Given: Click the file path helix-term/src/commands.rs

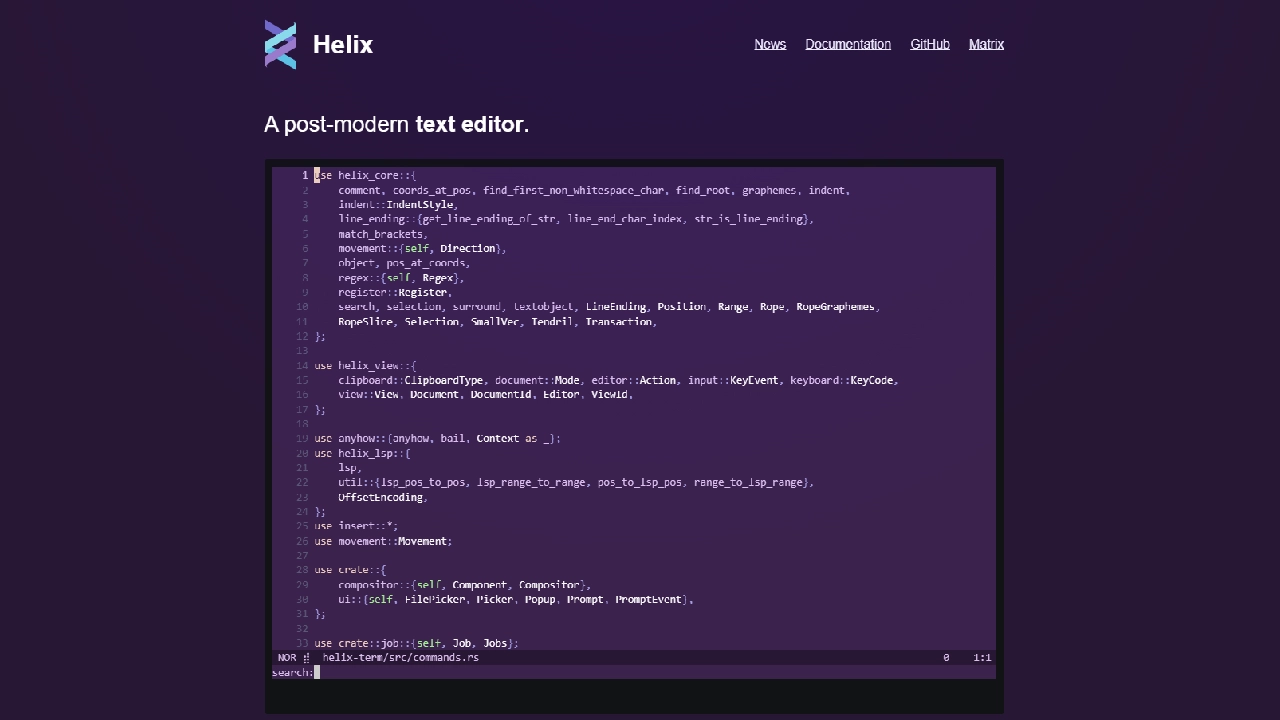Looking at the screenshot, I should click(400, 657).
